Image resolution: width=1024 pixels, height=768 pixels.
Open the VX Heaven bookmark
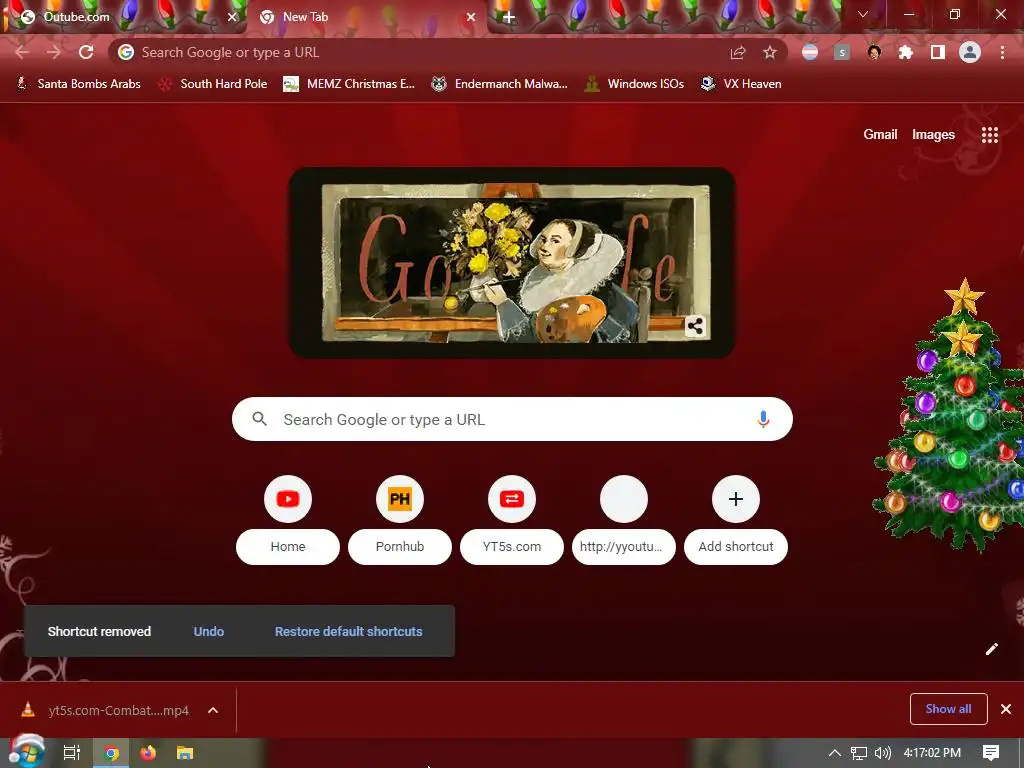click(741, 84)
